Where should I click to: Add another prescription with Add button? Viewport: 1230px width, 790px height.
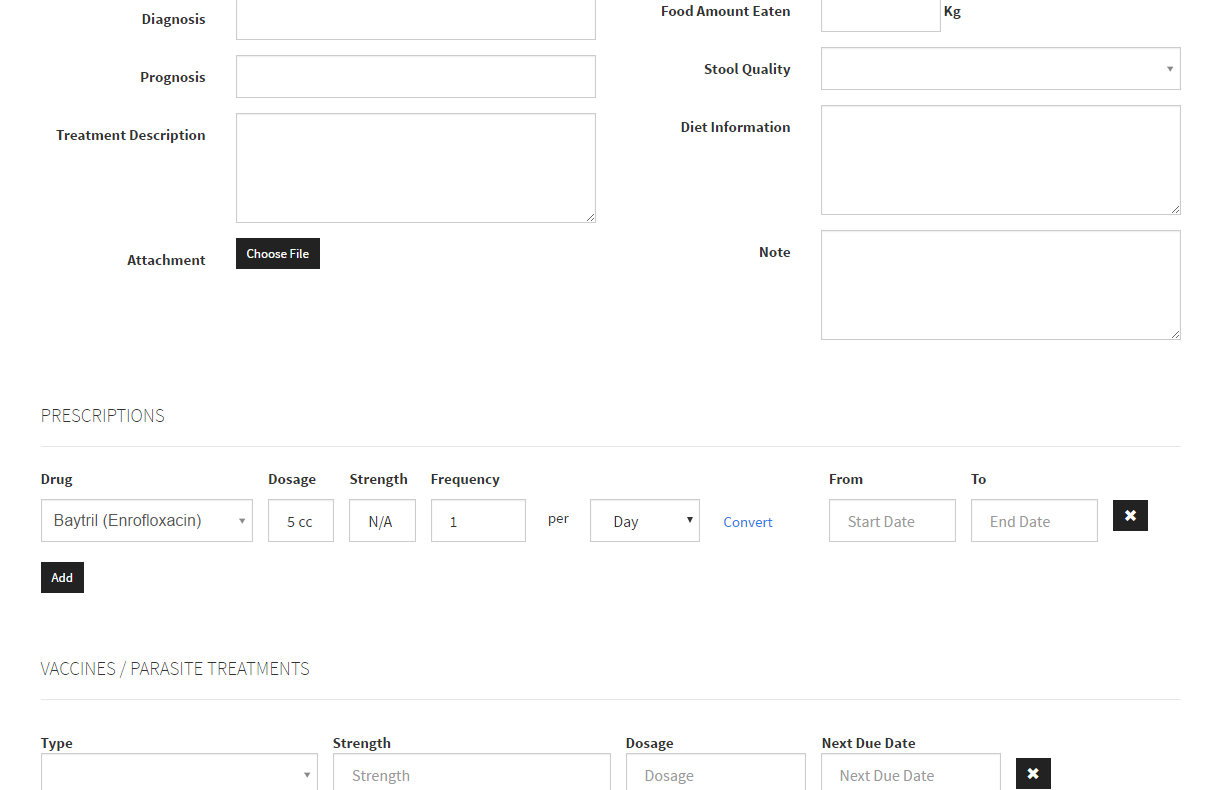pyautogui.click(x=62, y=578)
